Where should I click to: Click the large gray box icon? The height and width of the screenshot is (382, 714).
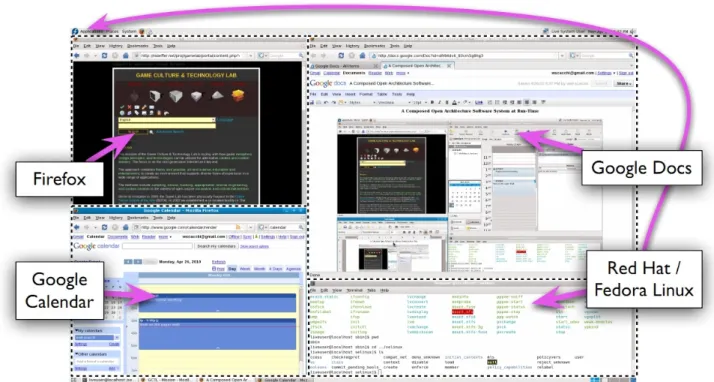tap(175, 95)
